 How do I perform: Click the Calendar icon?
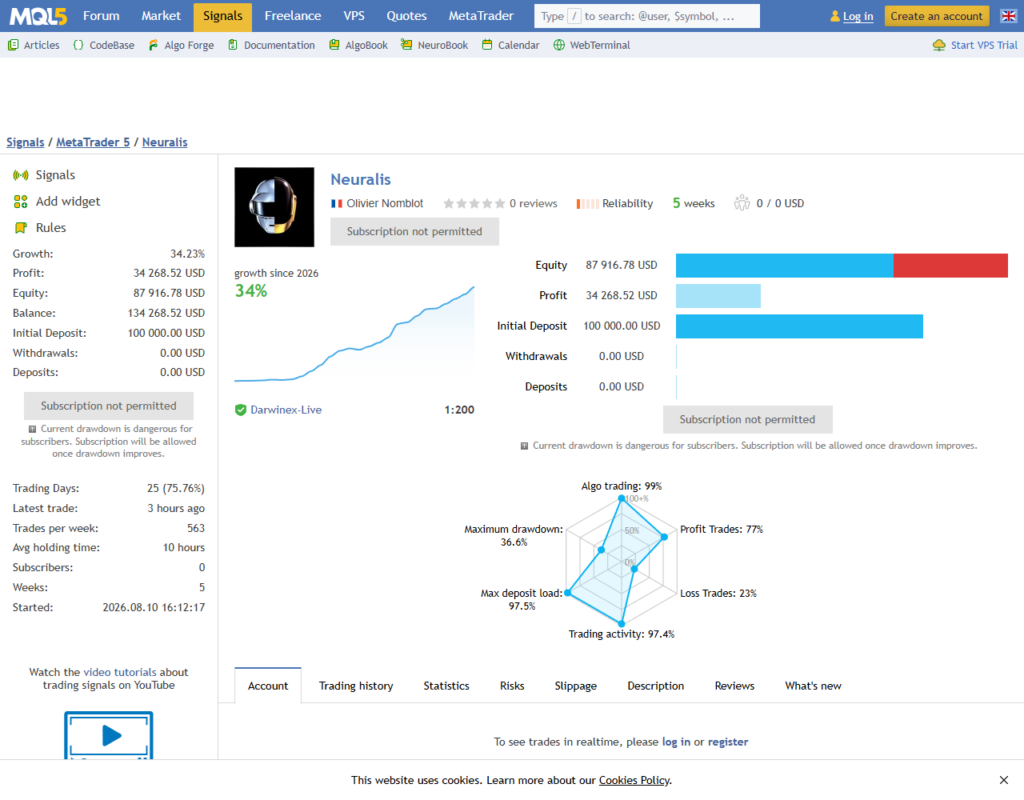click(487, 45)
